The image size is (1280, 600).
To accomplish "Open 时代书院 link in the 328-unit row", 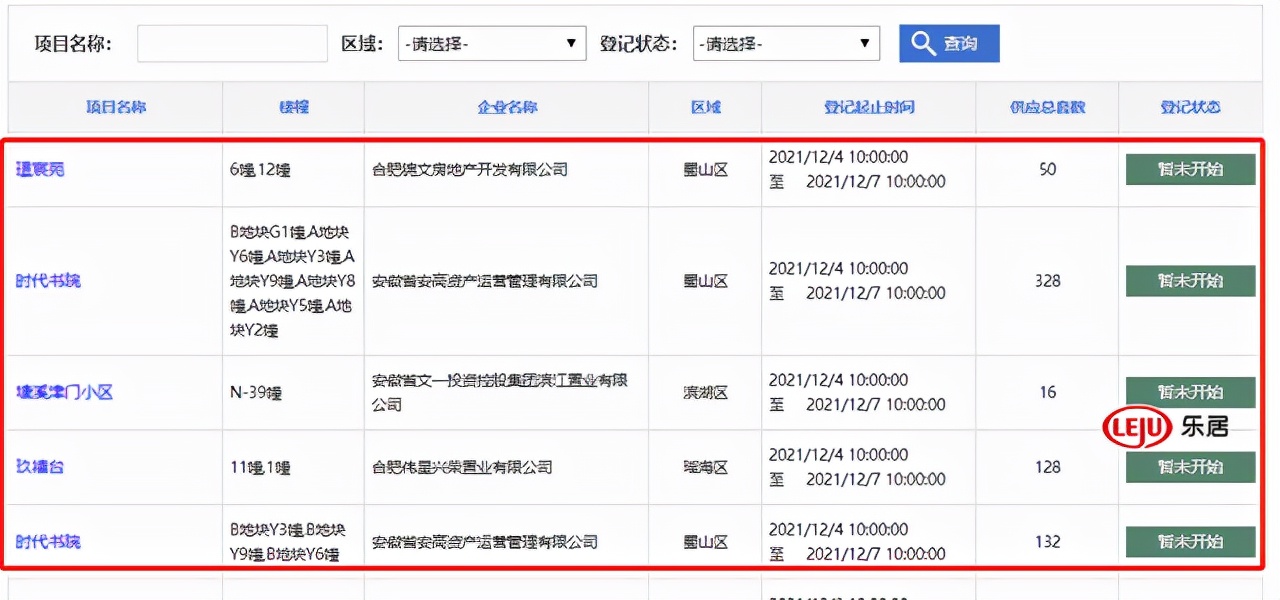I will point(48,280).
